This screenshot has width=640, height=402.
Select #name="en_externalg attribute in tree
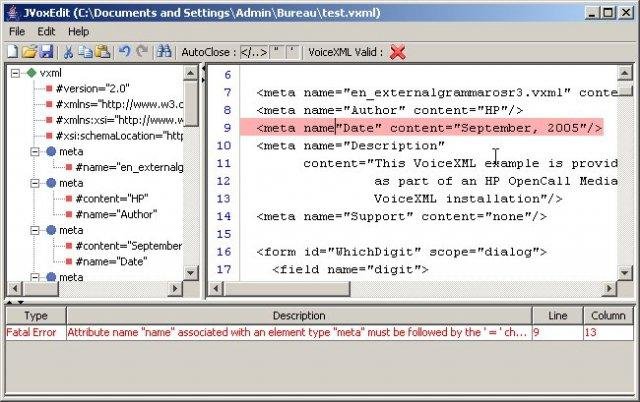[129, 167]
